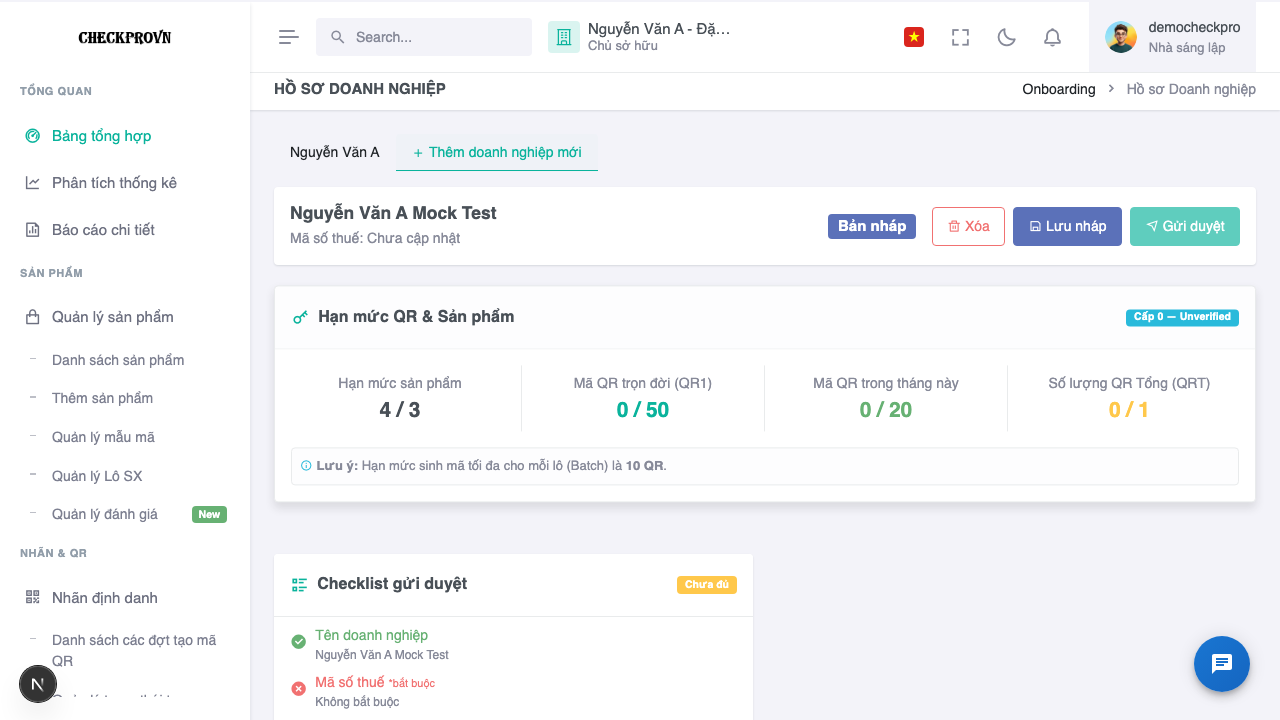Select the Thêm doanh nghiệp mới tab
Screen dimensions: 1280x720
pos(497,152)
